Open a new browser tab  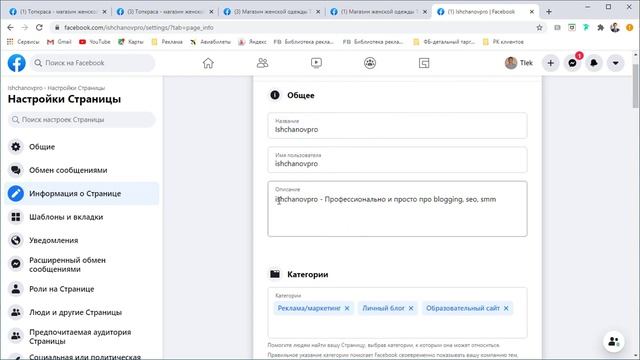[549, 12]
